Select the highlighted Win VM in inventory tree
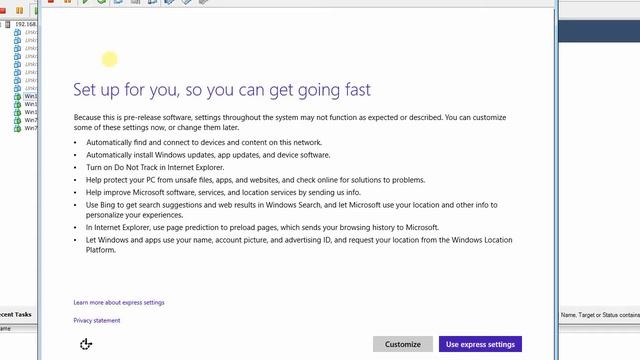 [30, 96]
